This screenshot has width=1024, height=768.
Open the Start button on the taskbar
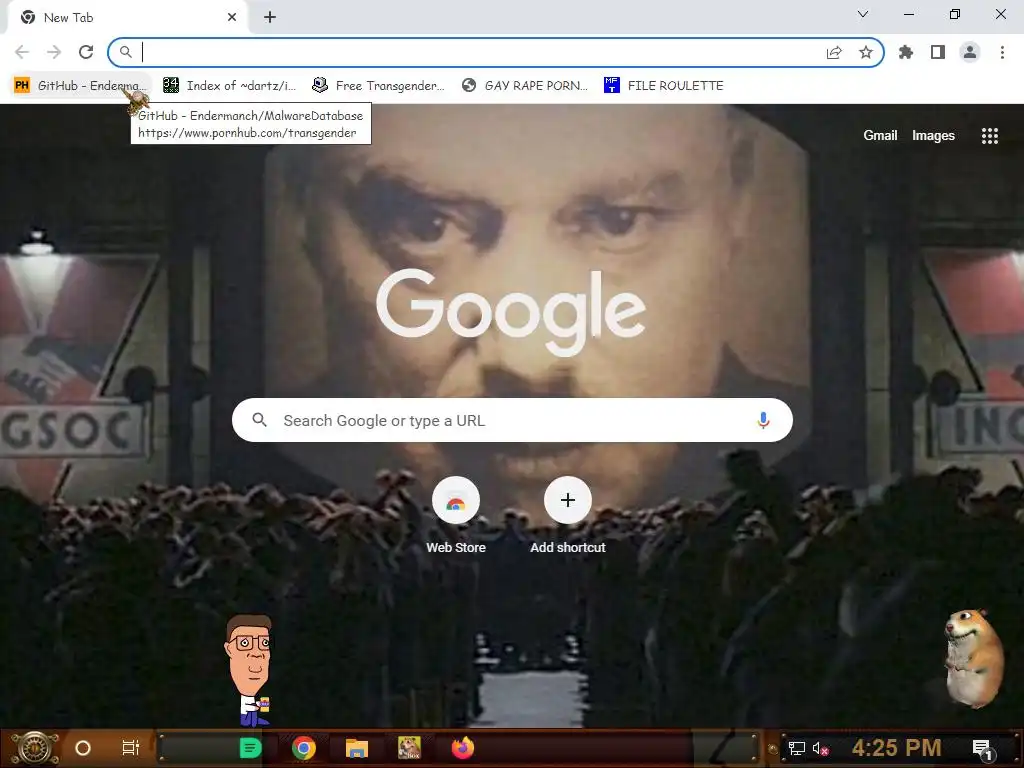click(34, 748)
